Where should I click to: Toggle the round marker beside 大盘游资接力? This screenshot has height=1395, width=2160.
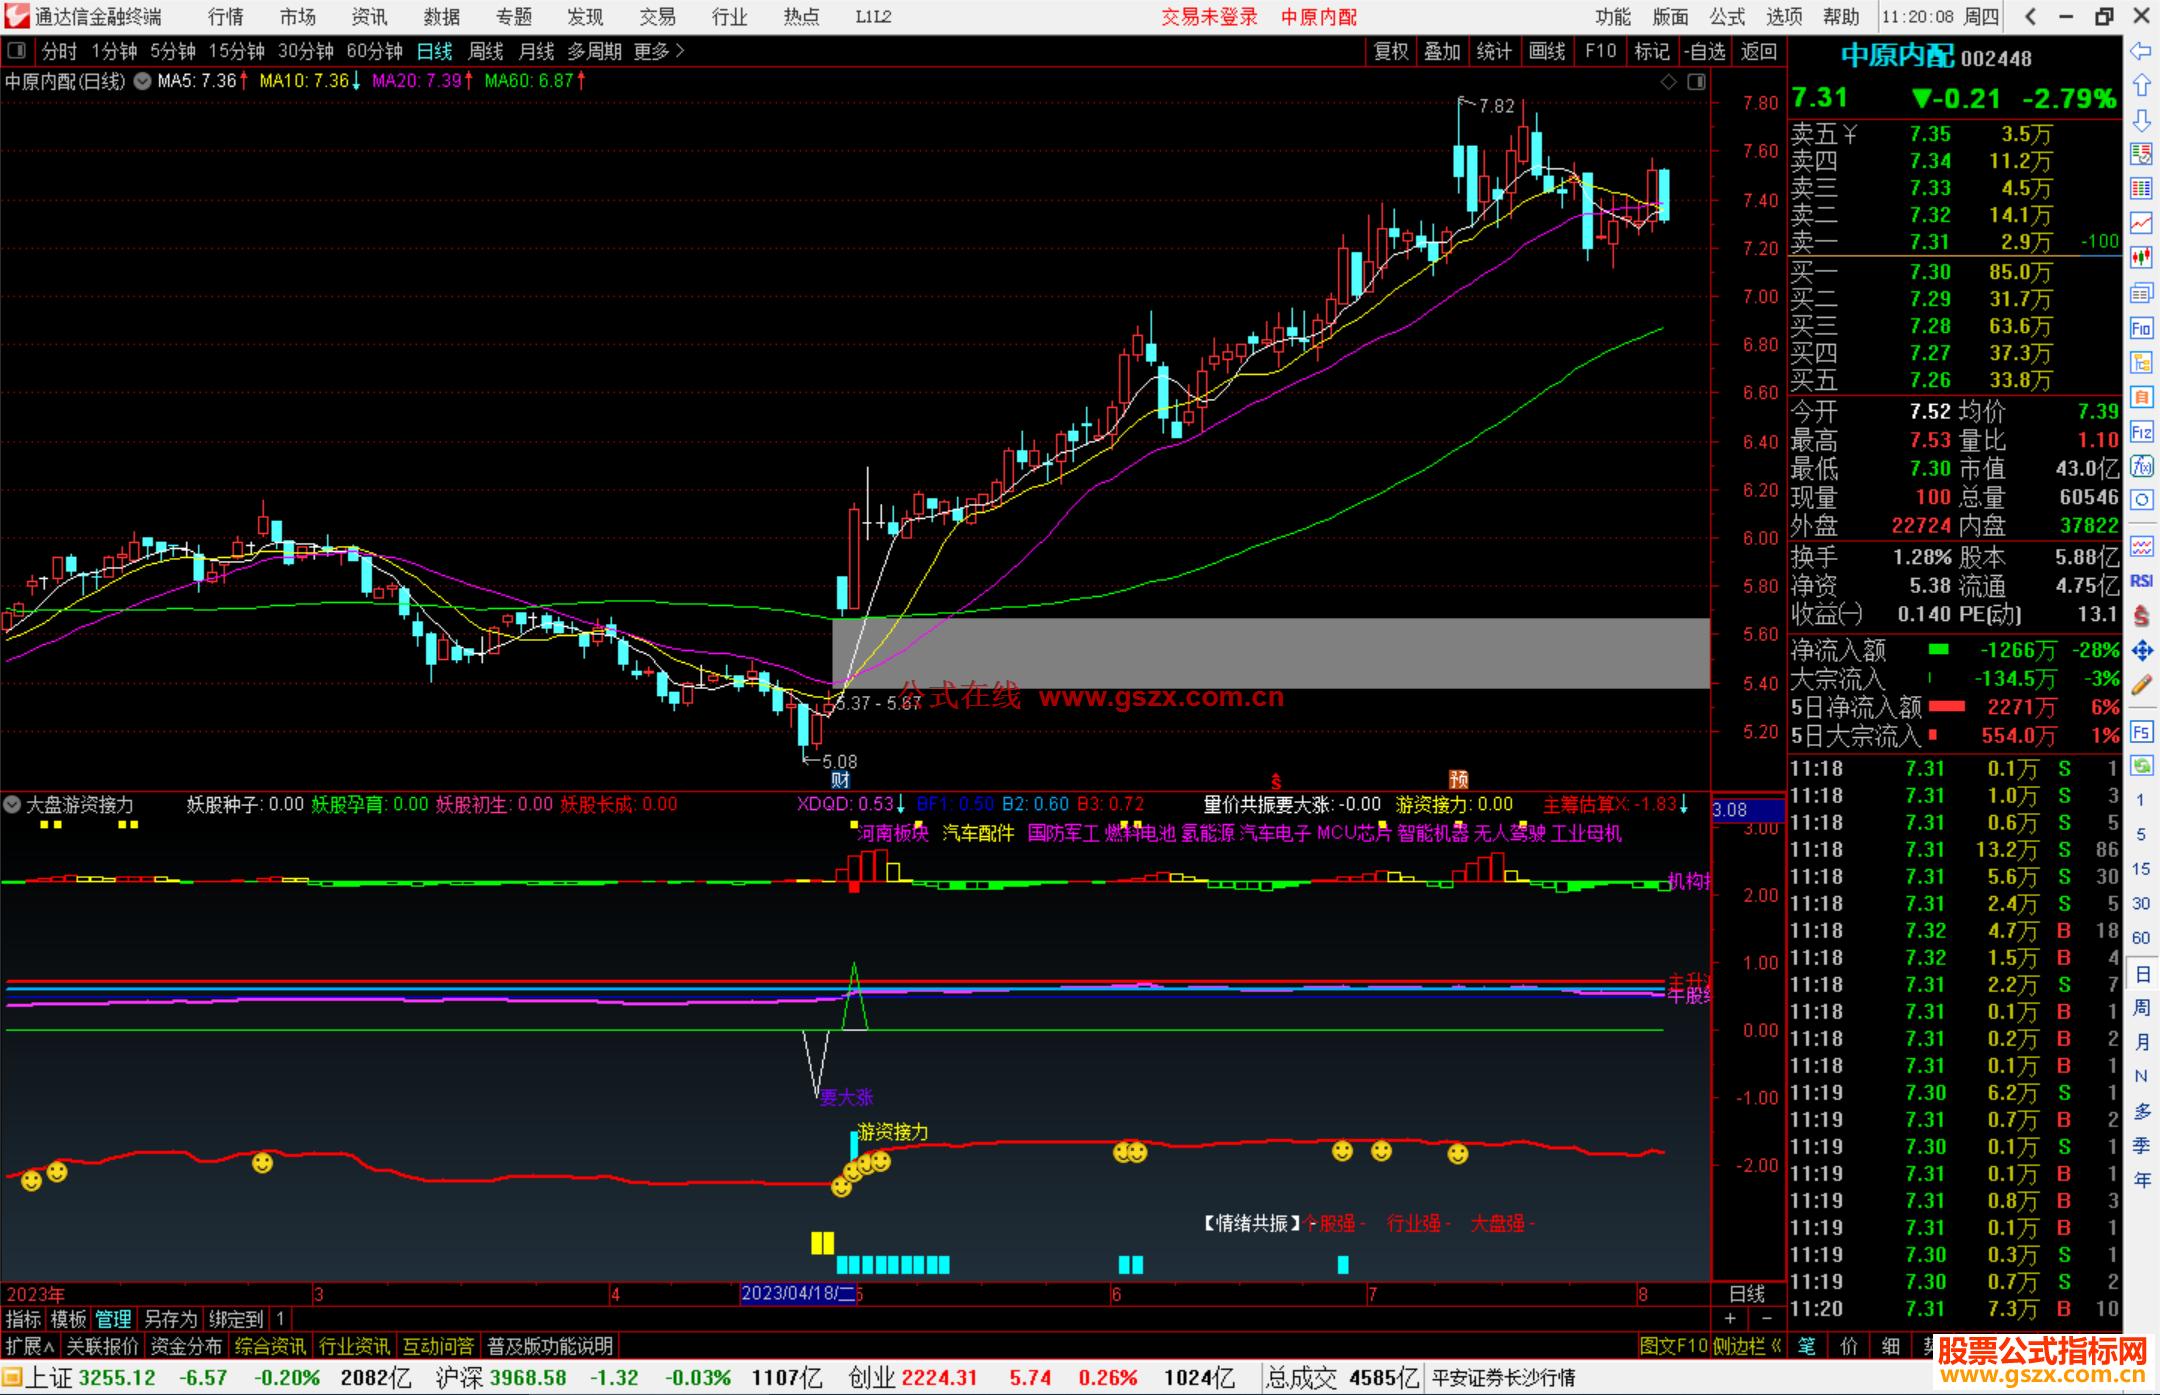(12, 804)
